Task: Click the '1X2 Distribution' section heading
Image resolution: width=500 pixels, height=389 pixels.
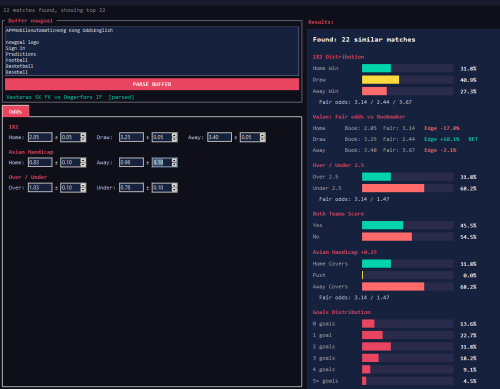Action: 338,57
